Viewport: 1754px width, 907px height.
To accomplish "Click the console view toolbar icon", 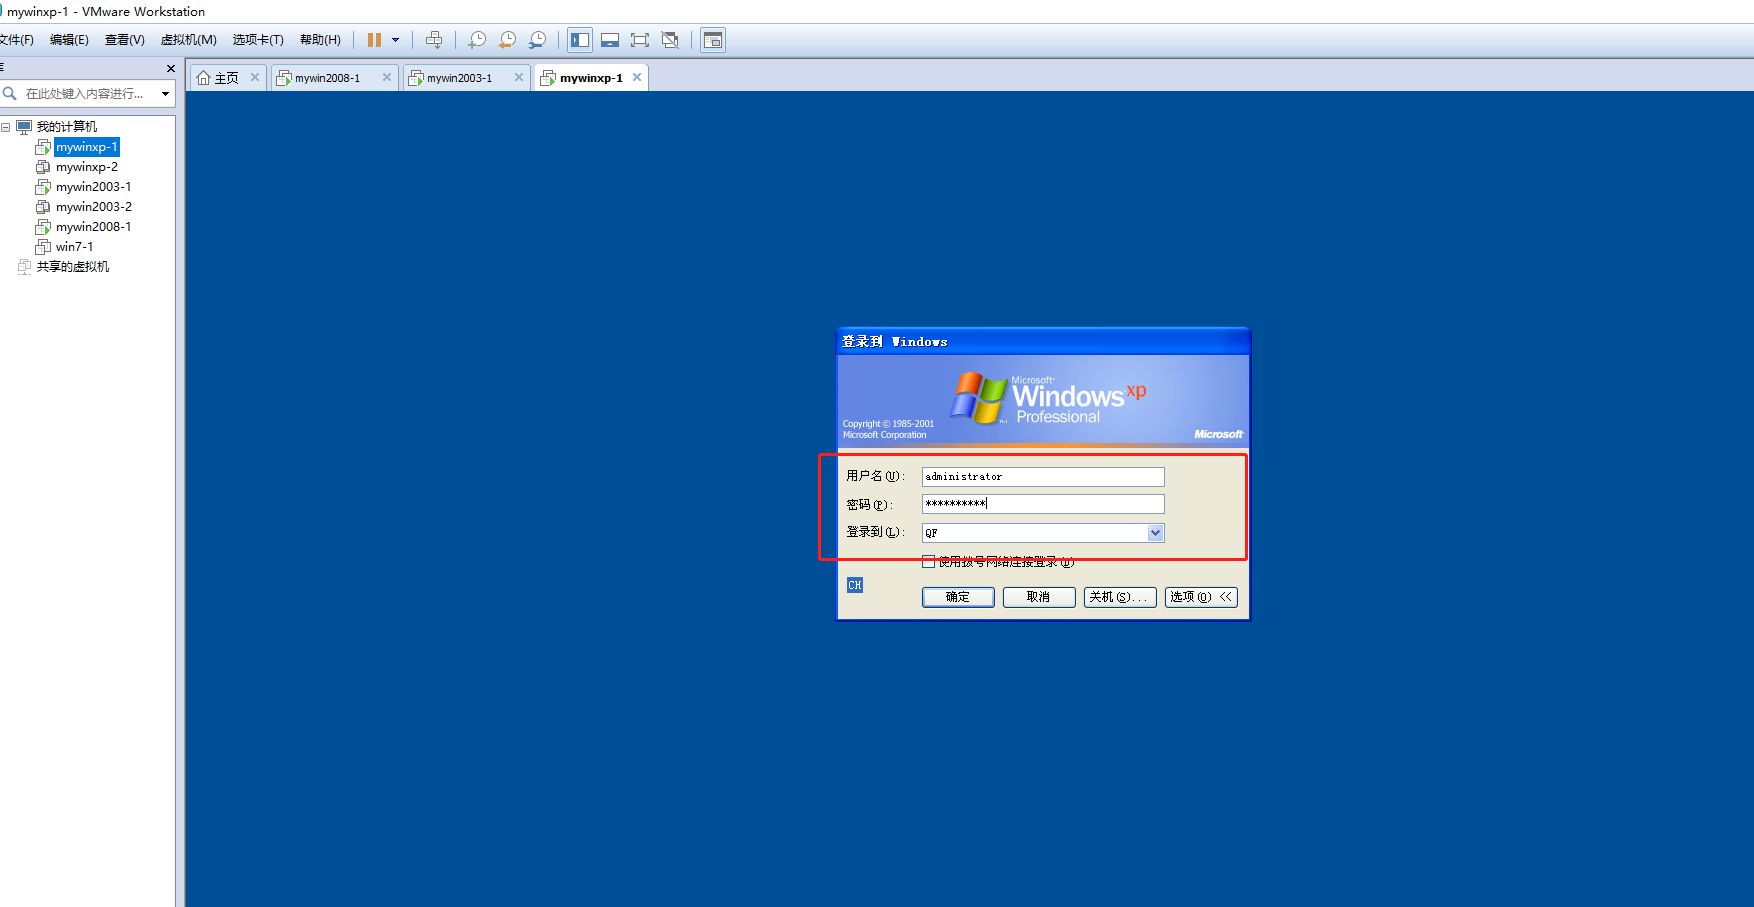I will [713, 40].
